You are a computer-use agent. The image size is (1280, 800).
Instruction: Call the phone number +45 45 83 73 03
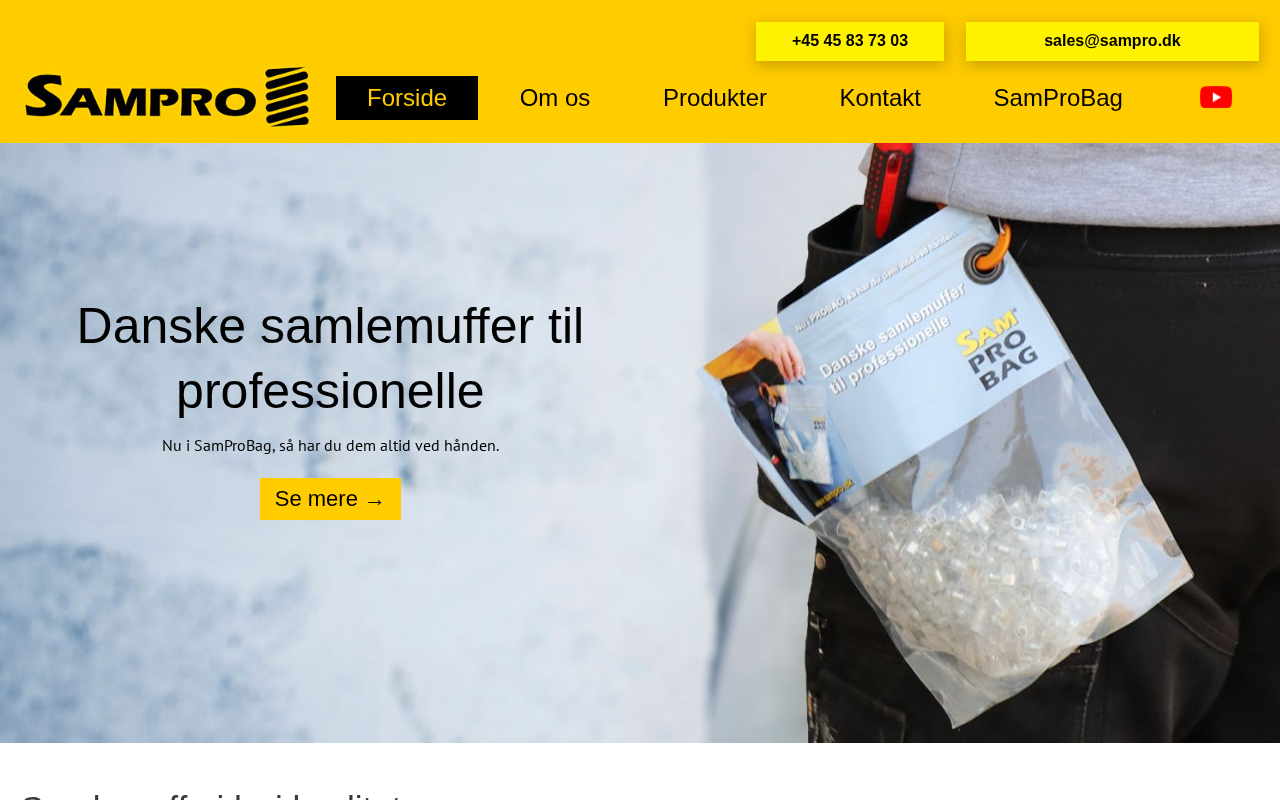(850, 41)
